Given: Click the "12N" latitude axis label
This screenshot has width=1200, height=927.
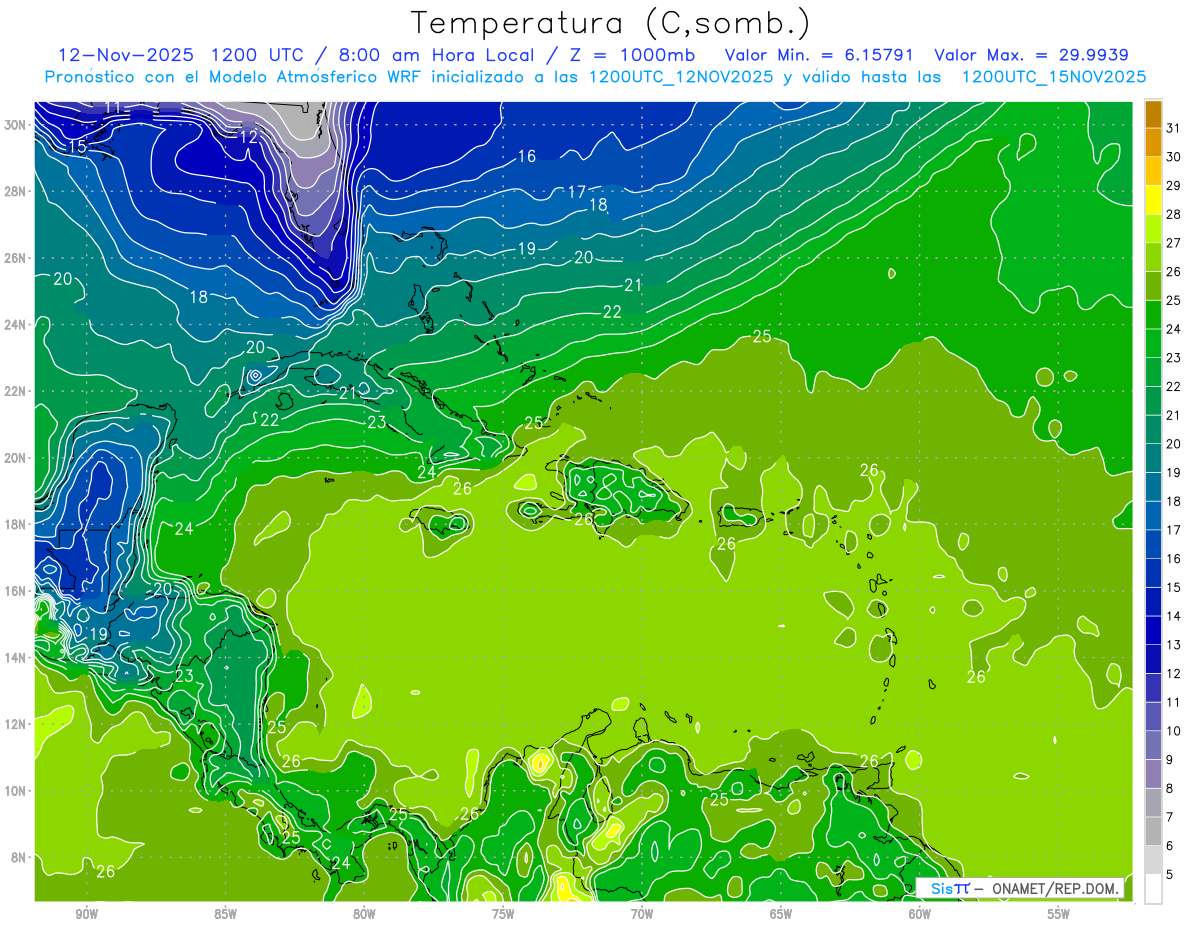Looking at the screenshot, I should [15, 724].
